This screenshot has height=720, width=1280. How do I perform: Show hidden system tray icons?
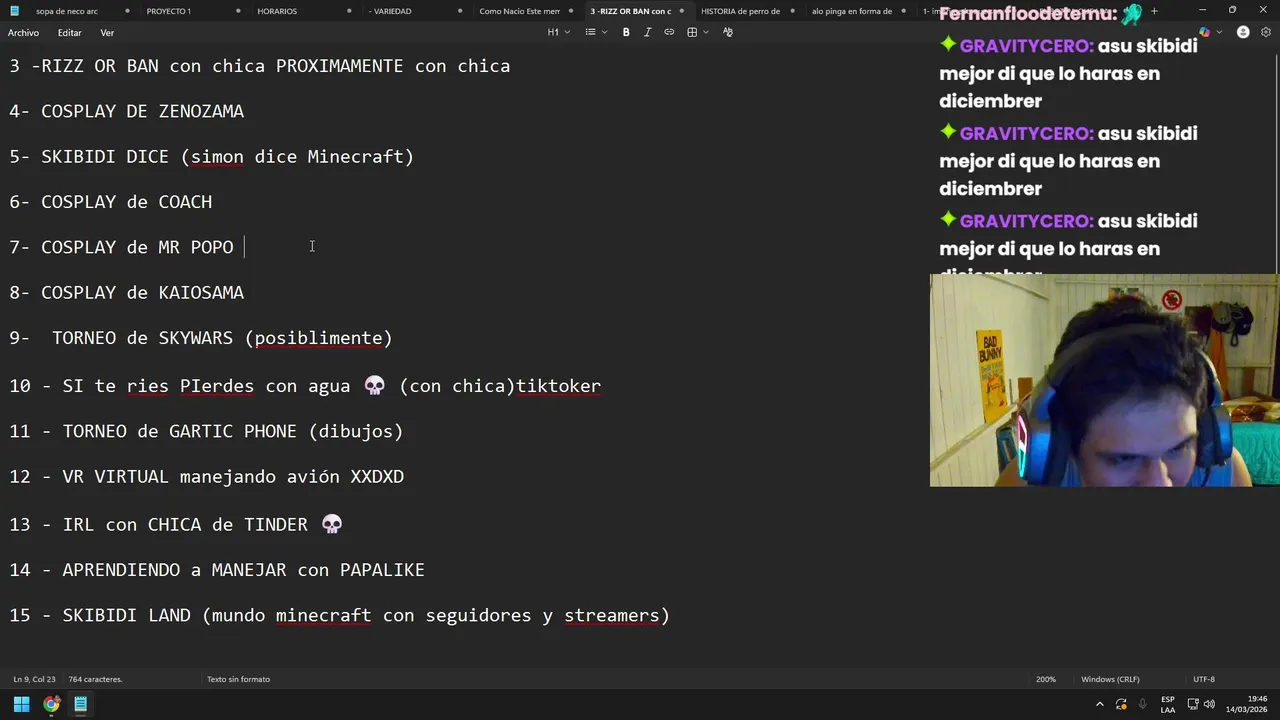(x=1100, y=704)
